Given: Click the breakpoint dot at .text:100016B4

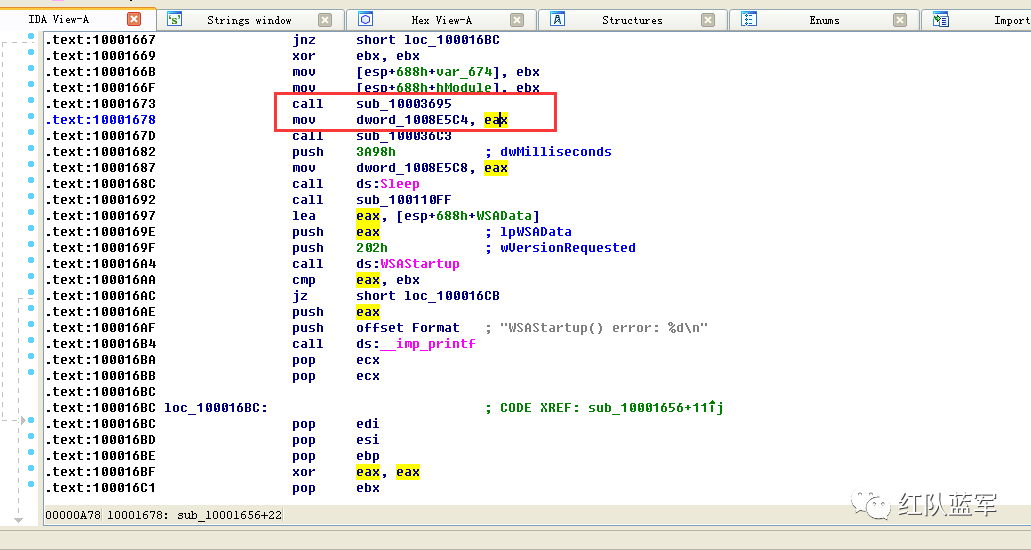Looking at the screenshot, I should pos(31,341).
